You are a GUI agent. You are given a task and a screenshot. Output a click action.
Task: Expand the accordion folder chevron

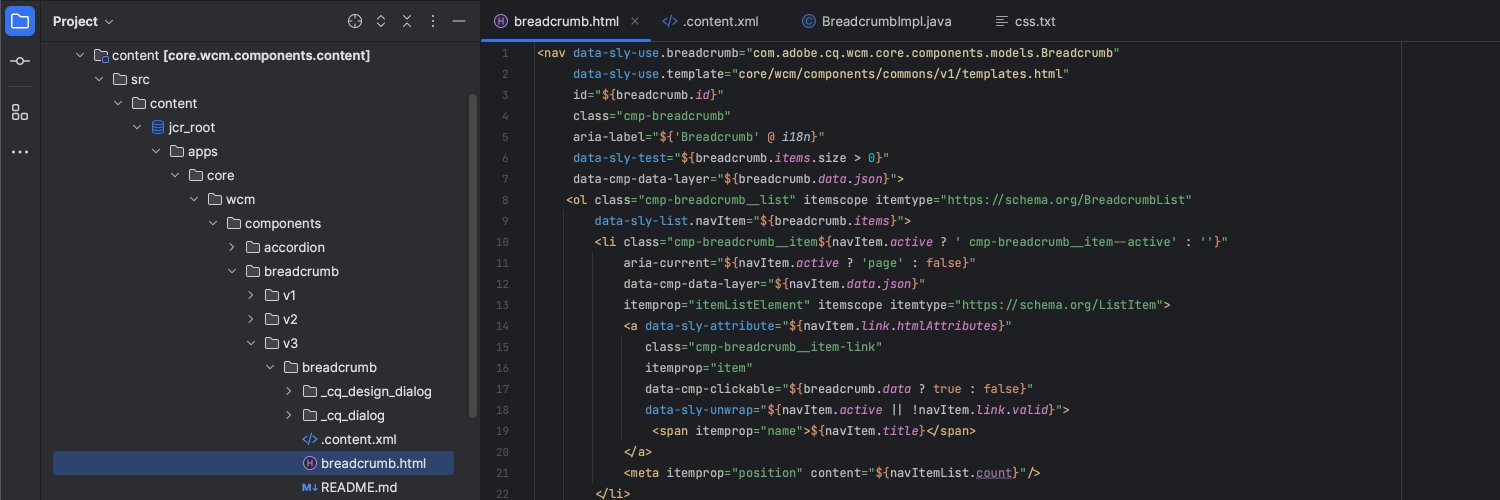(x=232, y=247)
